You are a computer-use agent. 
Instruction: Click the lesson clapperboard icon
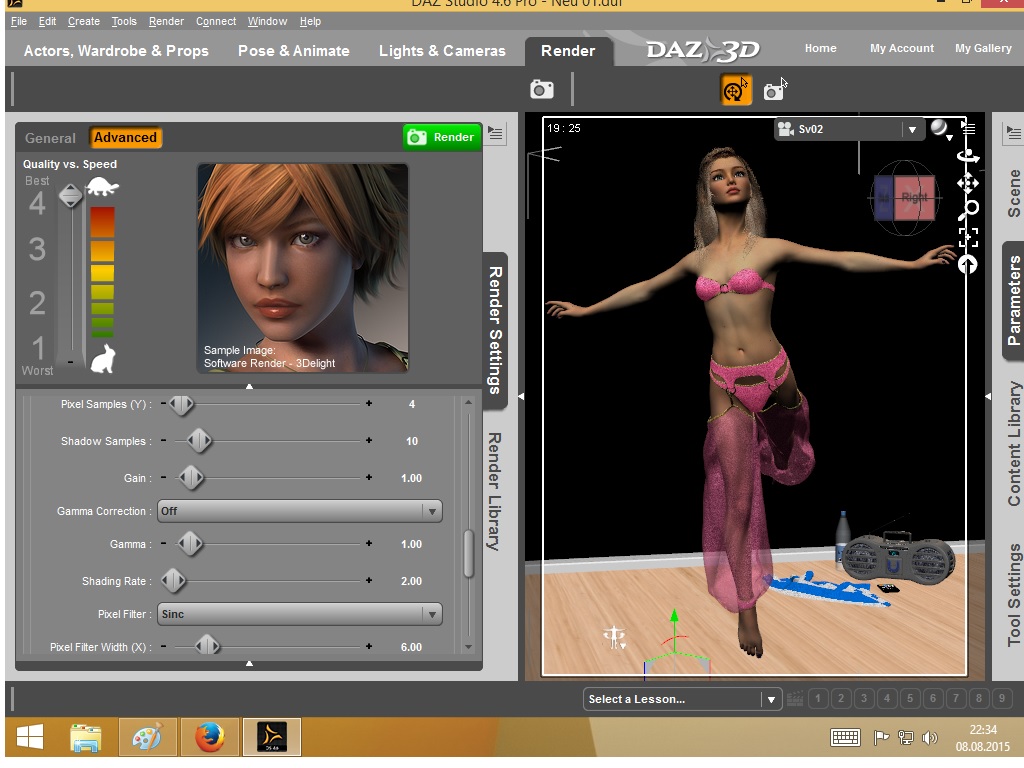795,699
